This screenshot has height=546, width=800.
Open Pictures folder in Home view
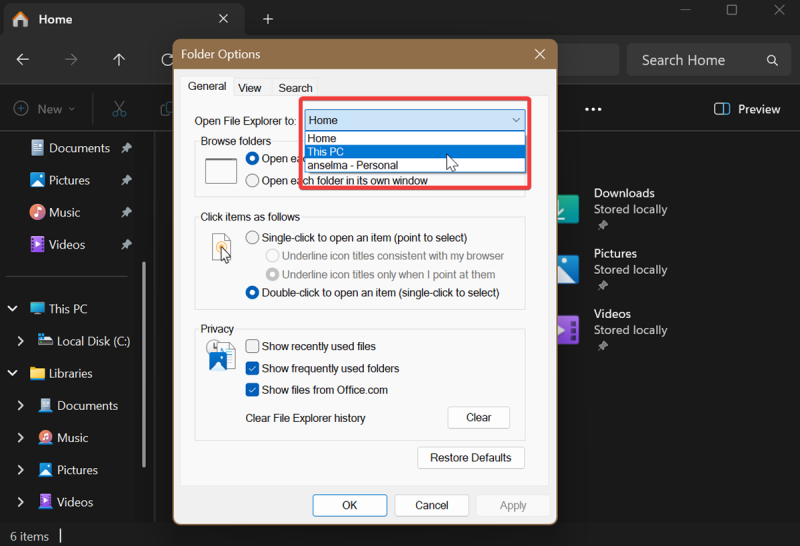tap(614, 269)
